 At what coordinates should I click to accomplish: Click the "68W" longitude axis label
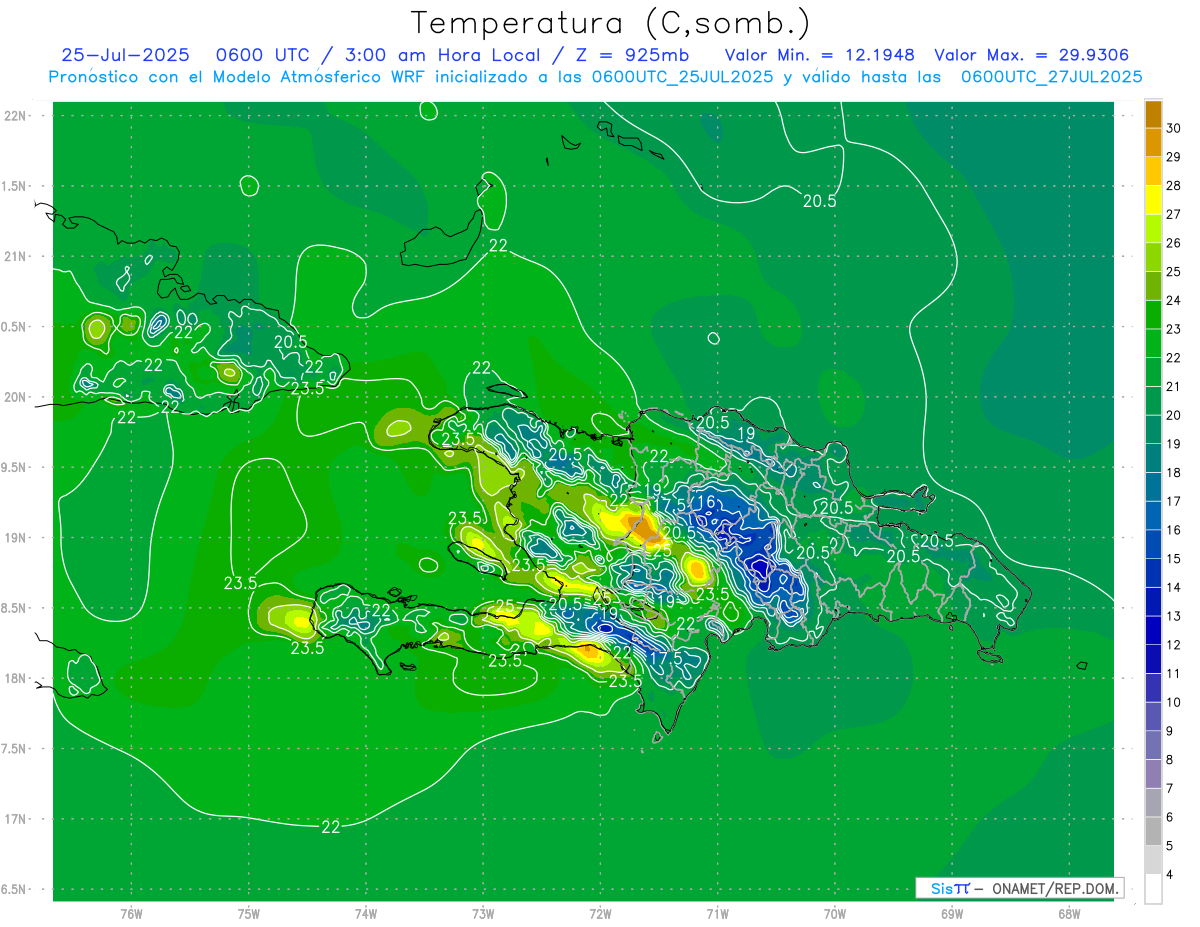1069,914
